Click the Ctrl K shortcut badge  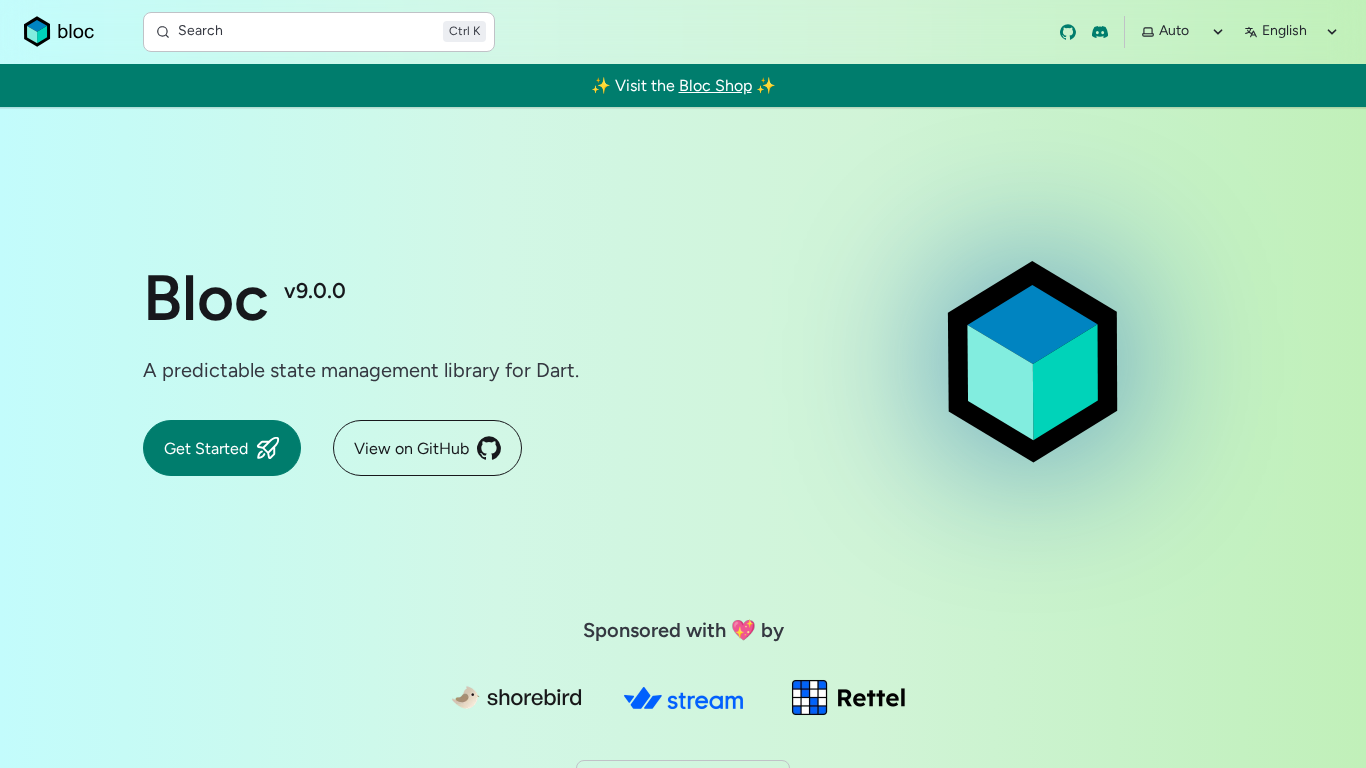point(464,32)
